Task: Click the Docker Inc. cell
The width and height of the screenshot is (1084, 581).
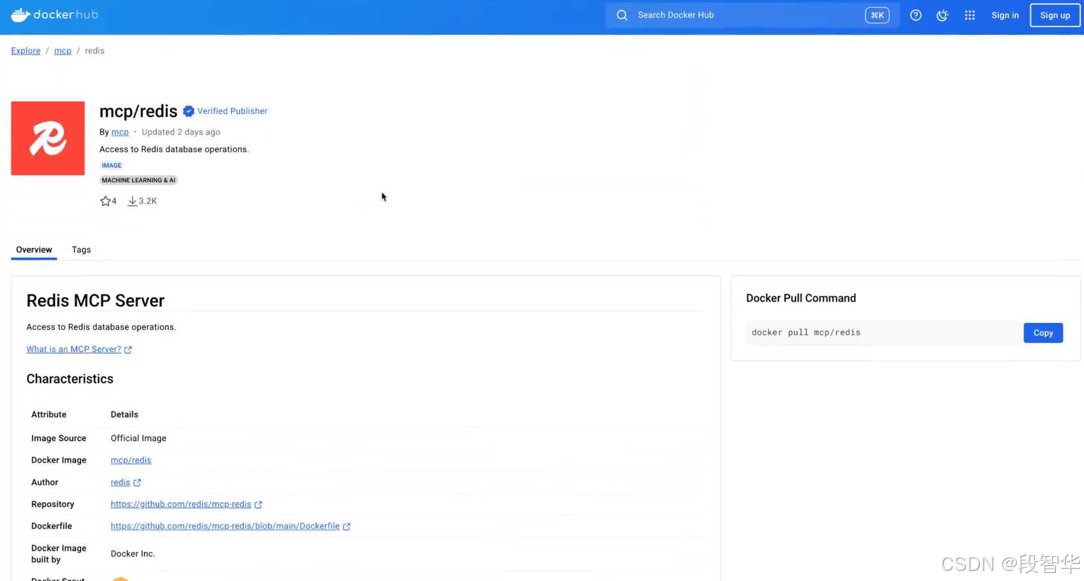Action: point(133,554)
